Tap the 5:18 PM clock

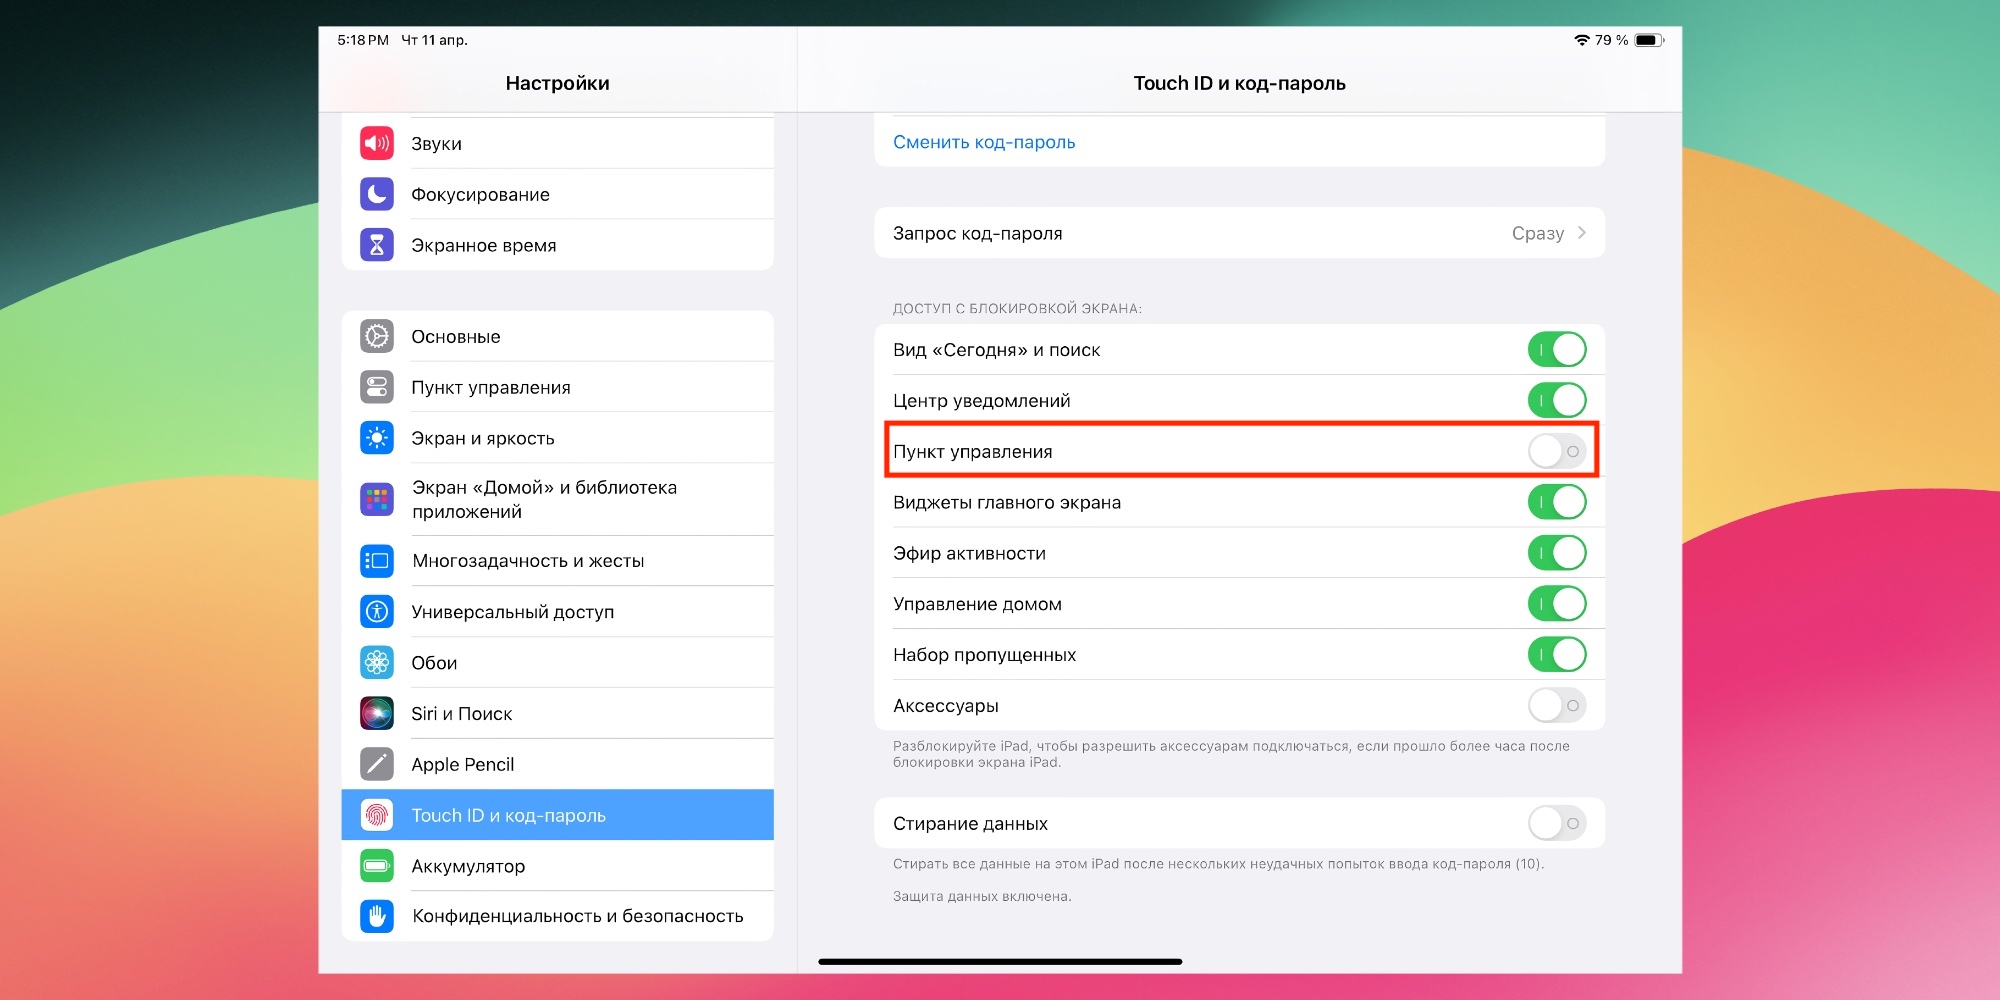[363, 40]
